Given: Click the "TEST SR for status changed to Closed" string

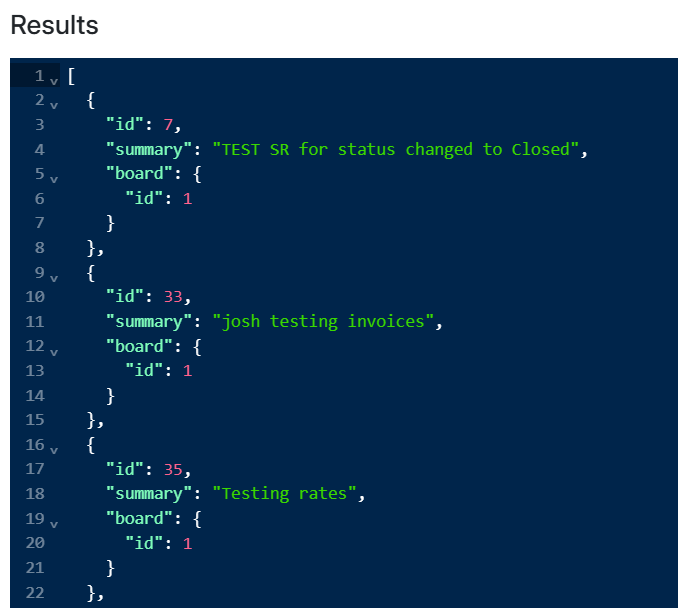Looking at the screenshot, I should pos(397,150).
